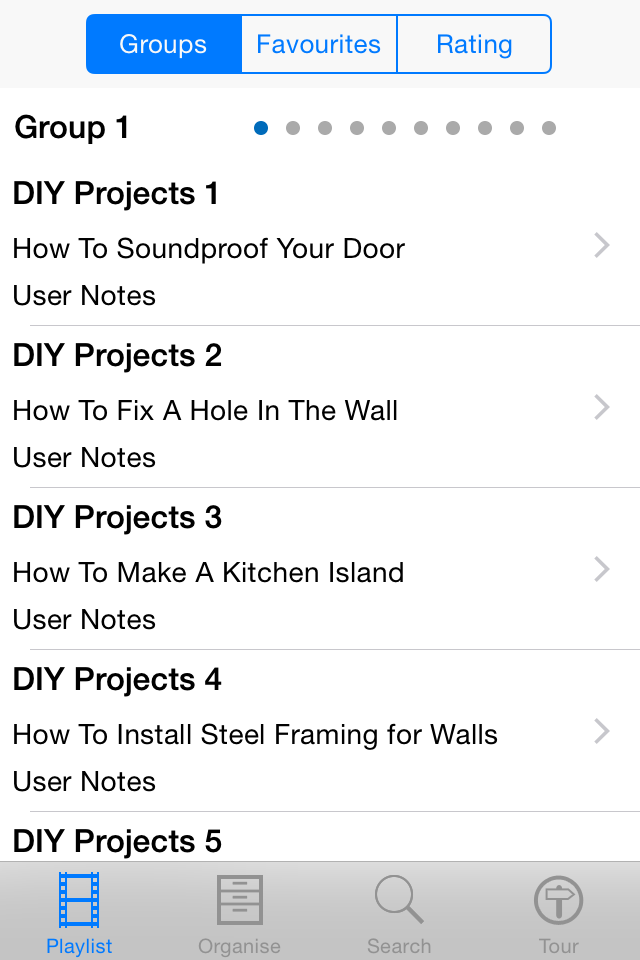
Task: Open User Notes under DIY Projects 2
Action: (x=85, y=458)
